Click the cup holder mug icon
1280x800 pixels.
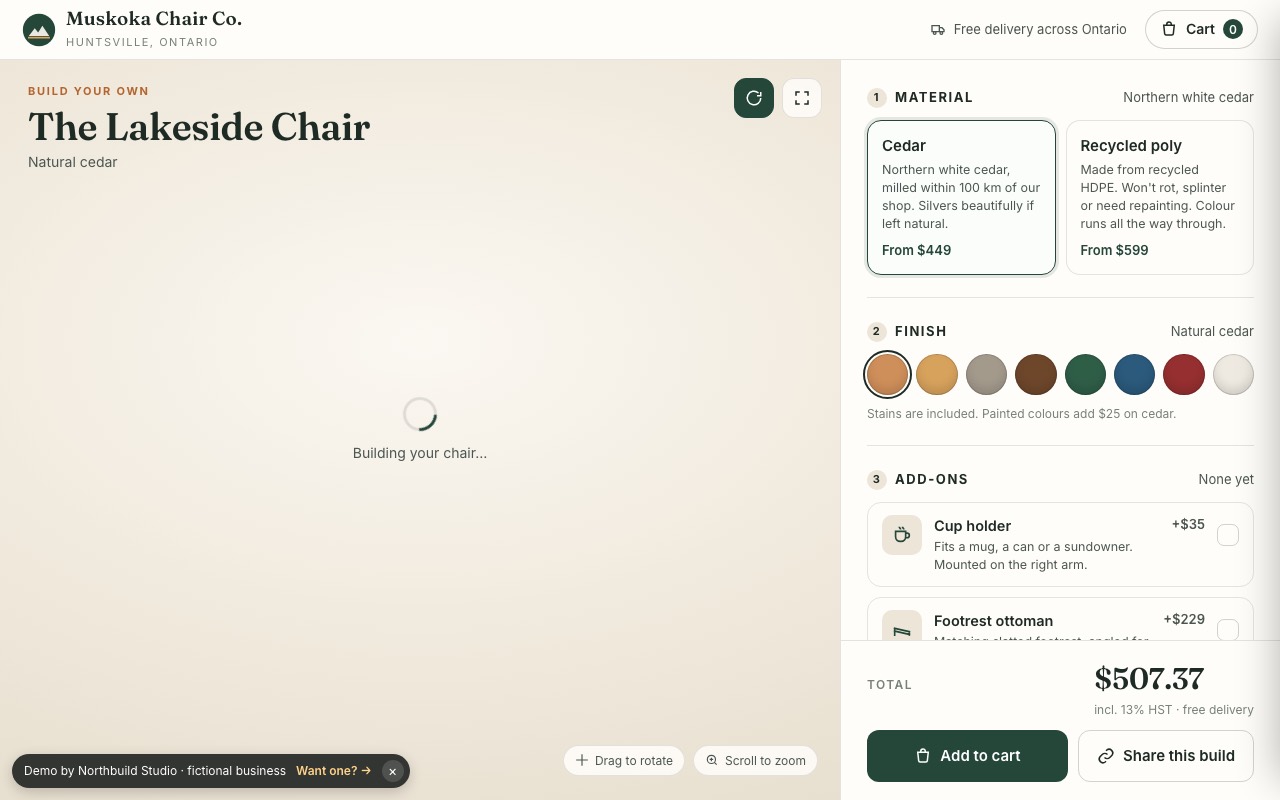pos(902,535)
